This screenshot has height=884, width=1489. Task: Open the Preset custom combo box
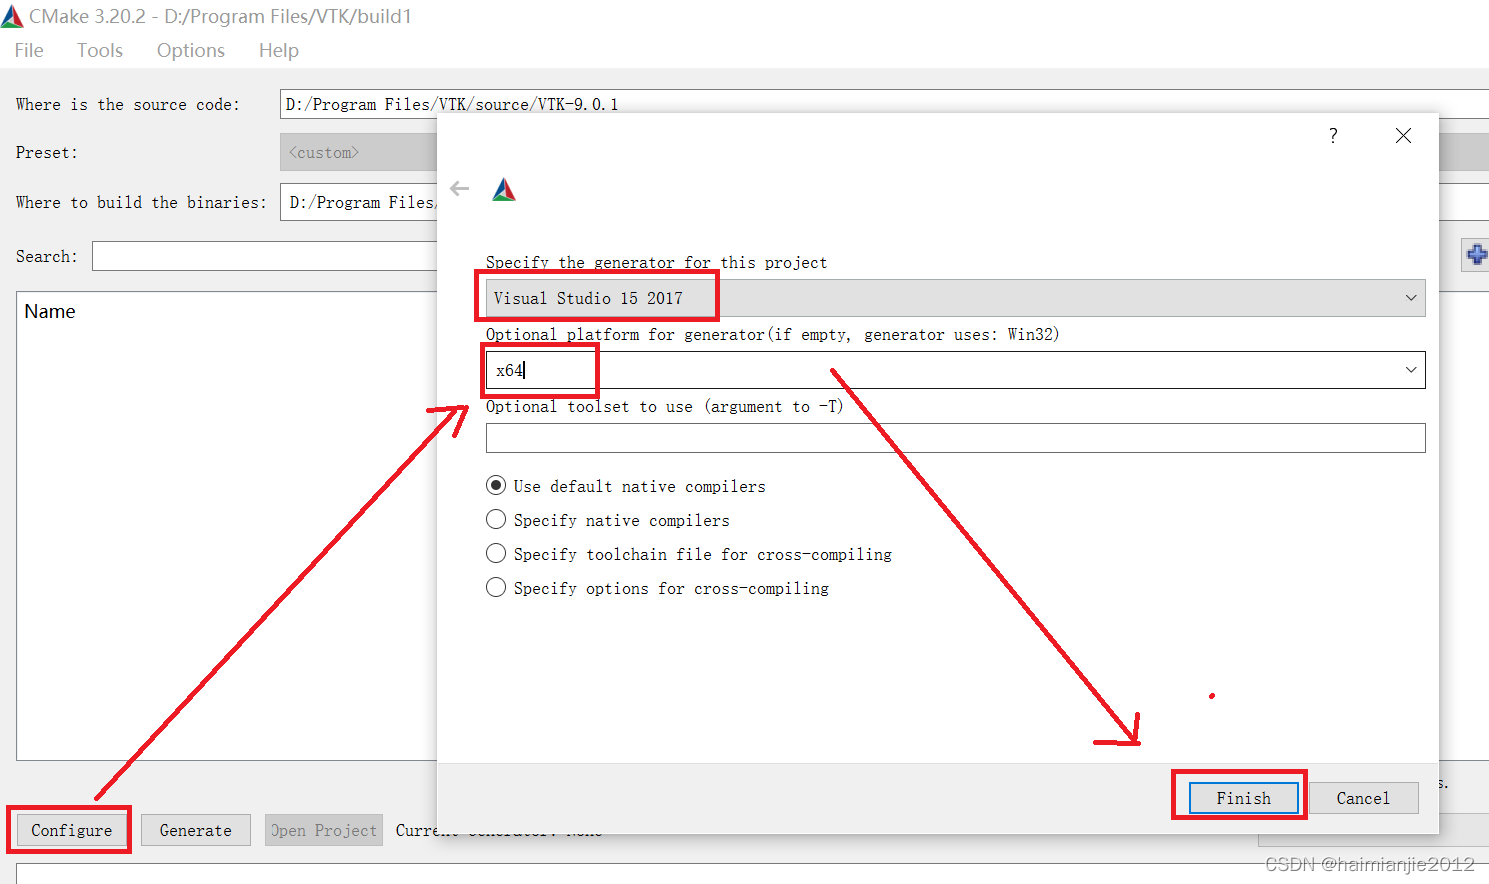(x=358, y=152)
